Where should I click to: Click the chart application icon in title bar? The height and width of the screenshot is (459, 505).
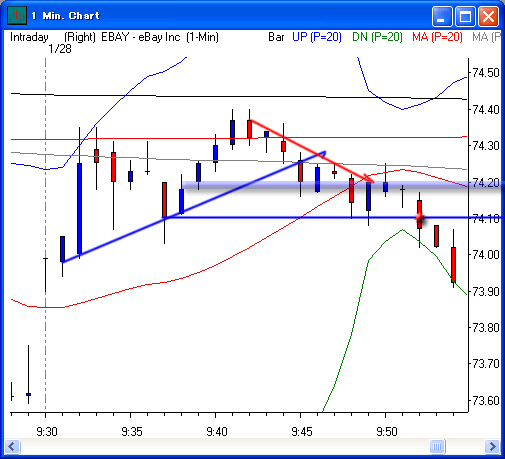point(17,15)
